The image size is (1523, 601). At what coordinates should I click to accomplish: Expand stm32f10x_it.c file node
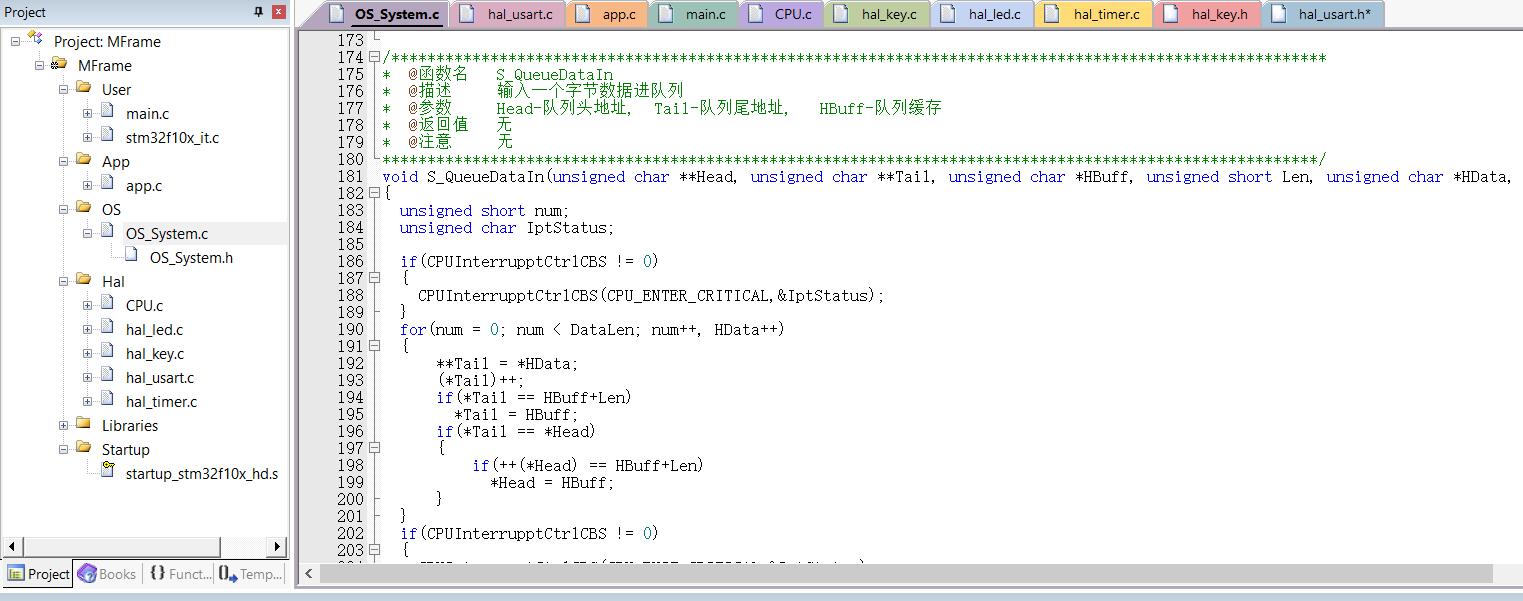click(x=87, y=137)
